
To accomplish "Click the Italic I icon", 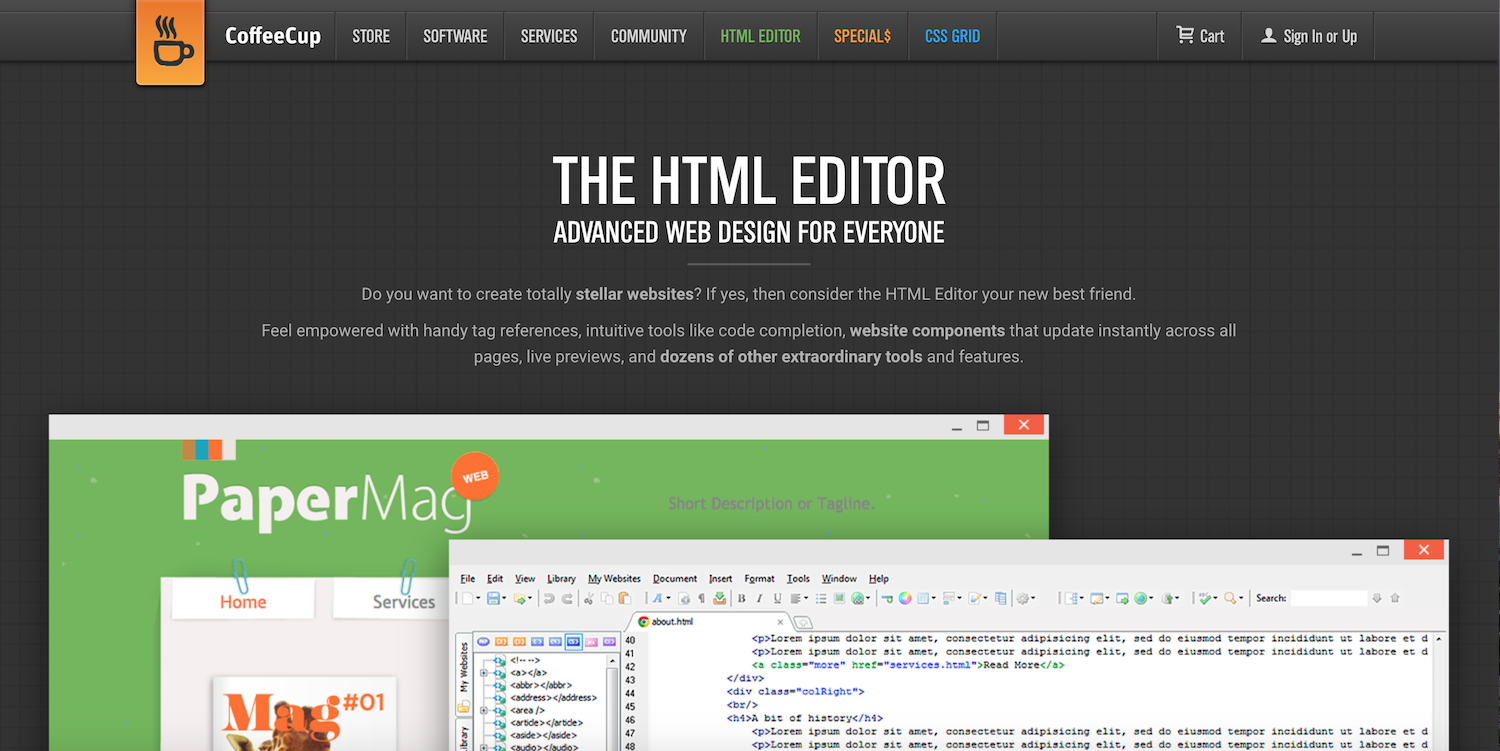I will point(760,598).
